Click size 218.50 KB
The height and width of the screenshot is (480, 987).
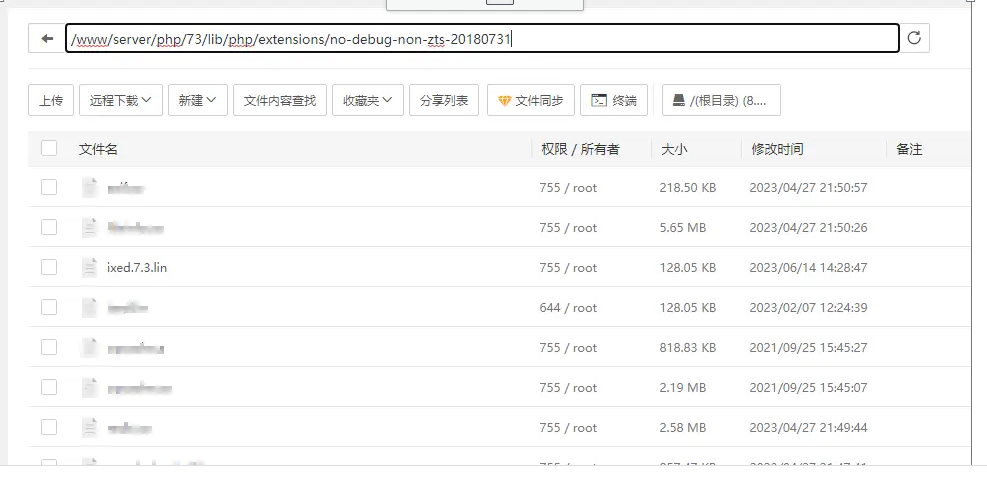click(688, 187)
